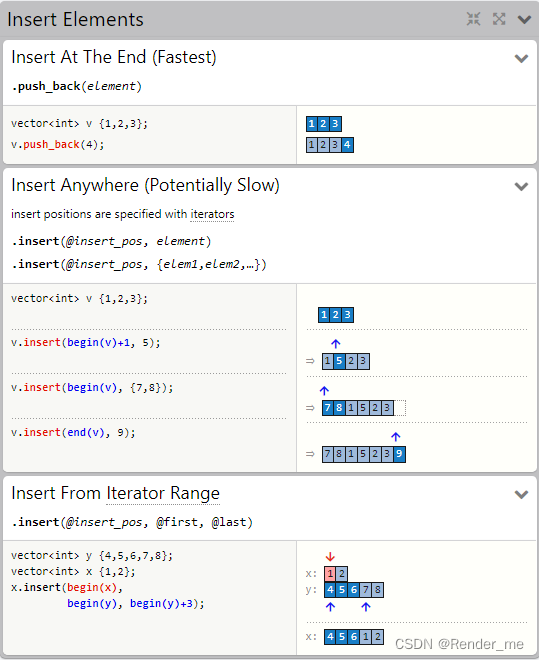Image resolution: width=539 pixels, height=660 pixels.
Task: Click the 'Insert Anywhere (Potentially Slow)' heading
Action: point(145,185)
